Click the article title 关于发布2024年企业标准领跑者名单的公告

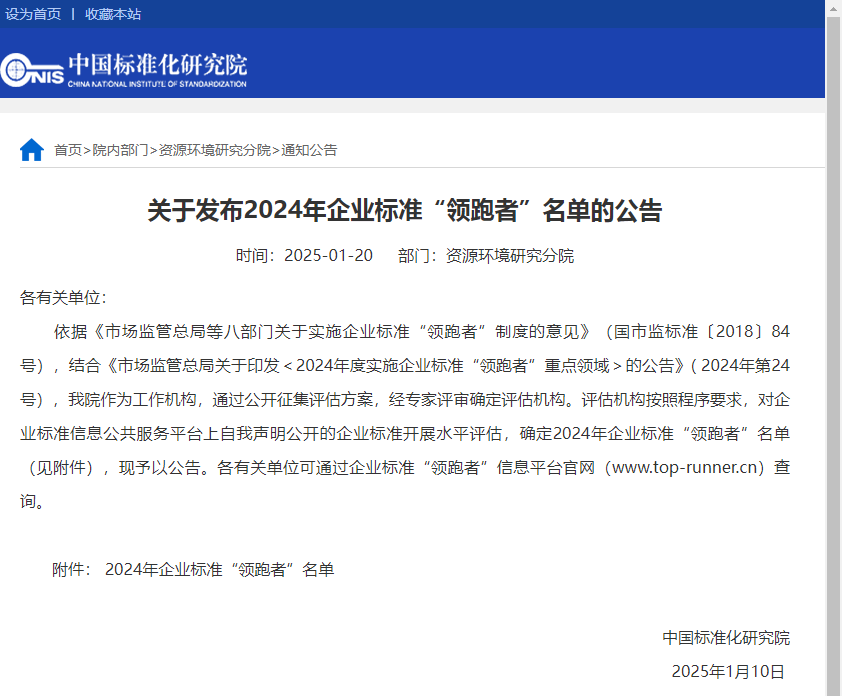tap(404, 210)
